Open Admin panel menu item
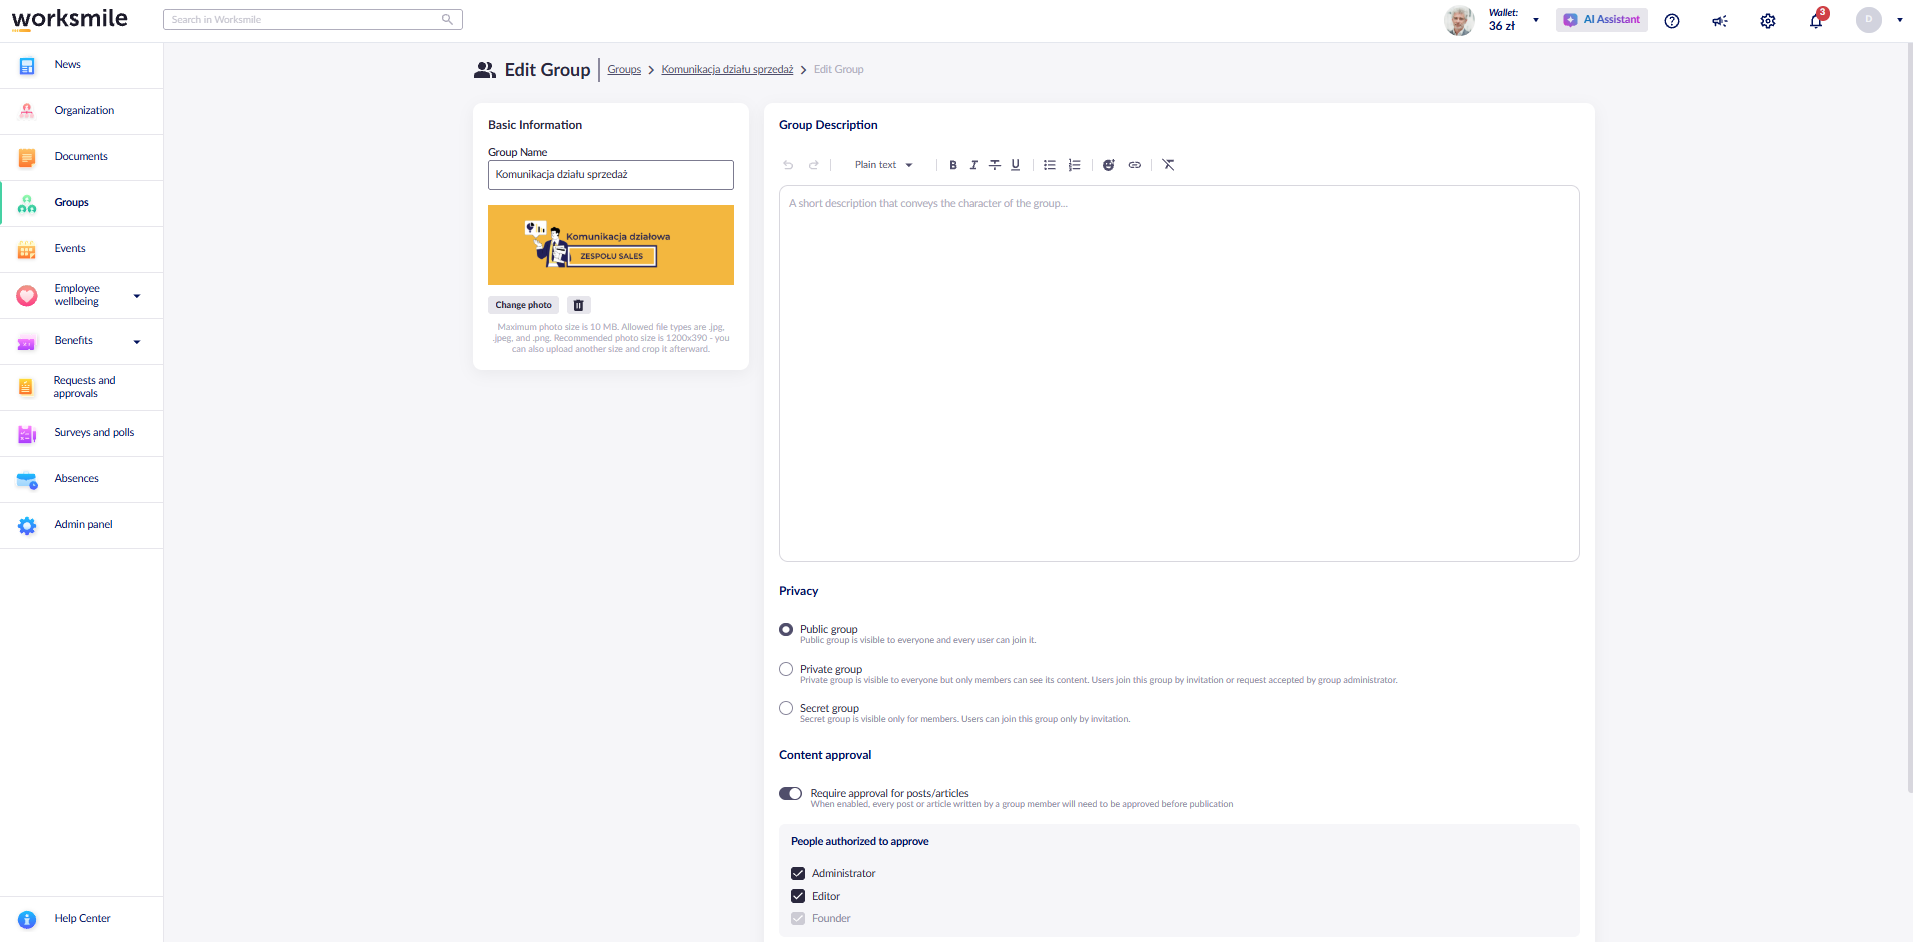This screenshot has height=942, width=1913. pyautogui.click(x=81, y=525)
